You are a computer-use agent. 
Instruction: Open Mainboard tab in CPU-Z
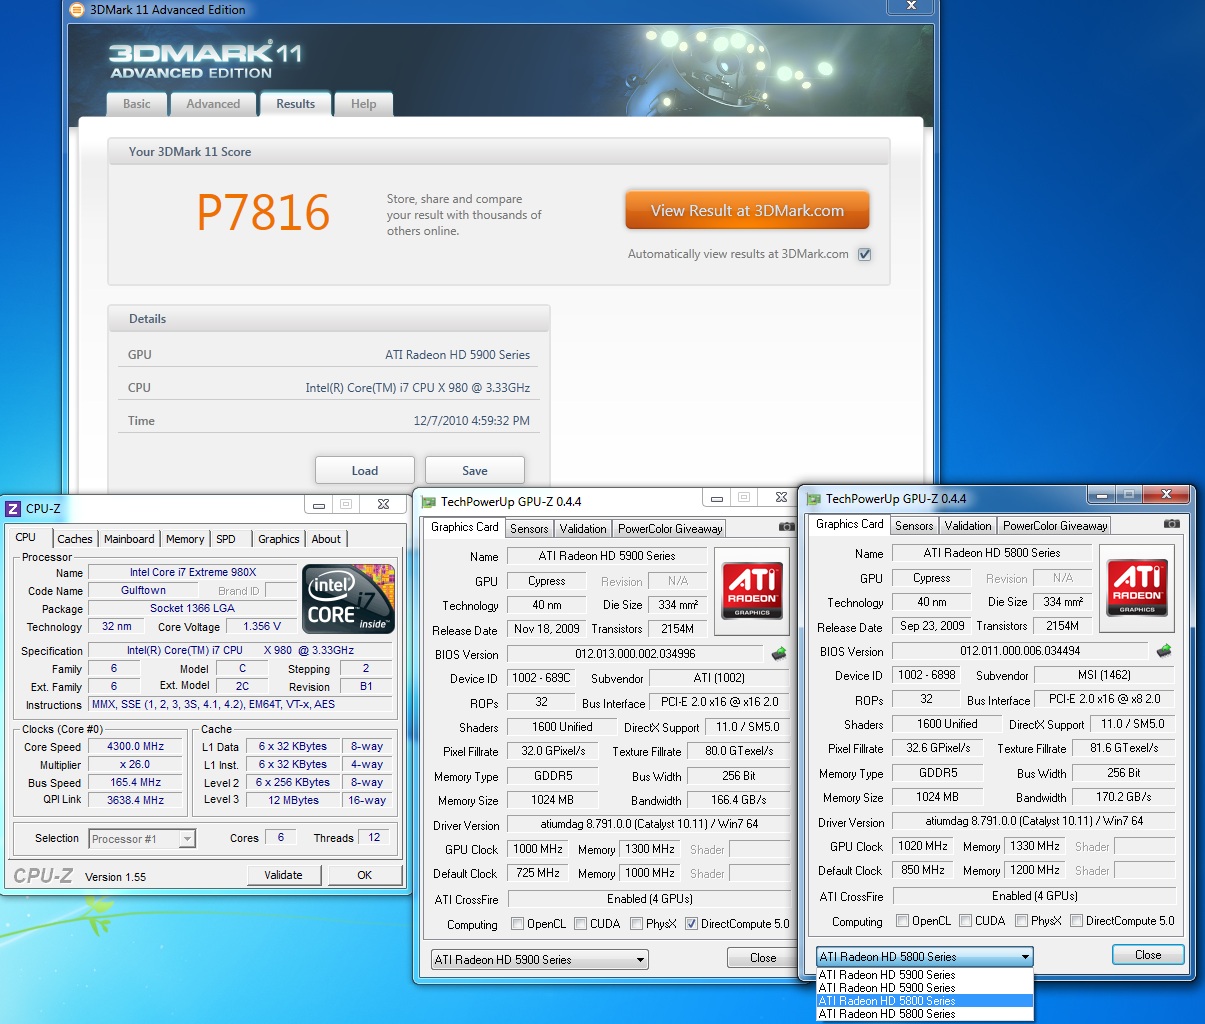(x=130, y=539)
